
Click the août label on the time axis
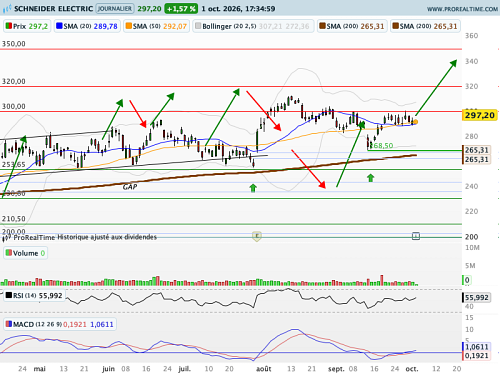click(x=263, y=369)
